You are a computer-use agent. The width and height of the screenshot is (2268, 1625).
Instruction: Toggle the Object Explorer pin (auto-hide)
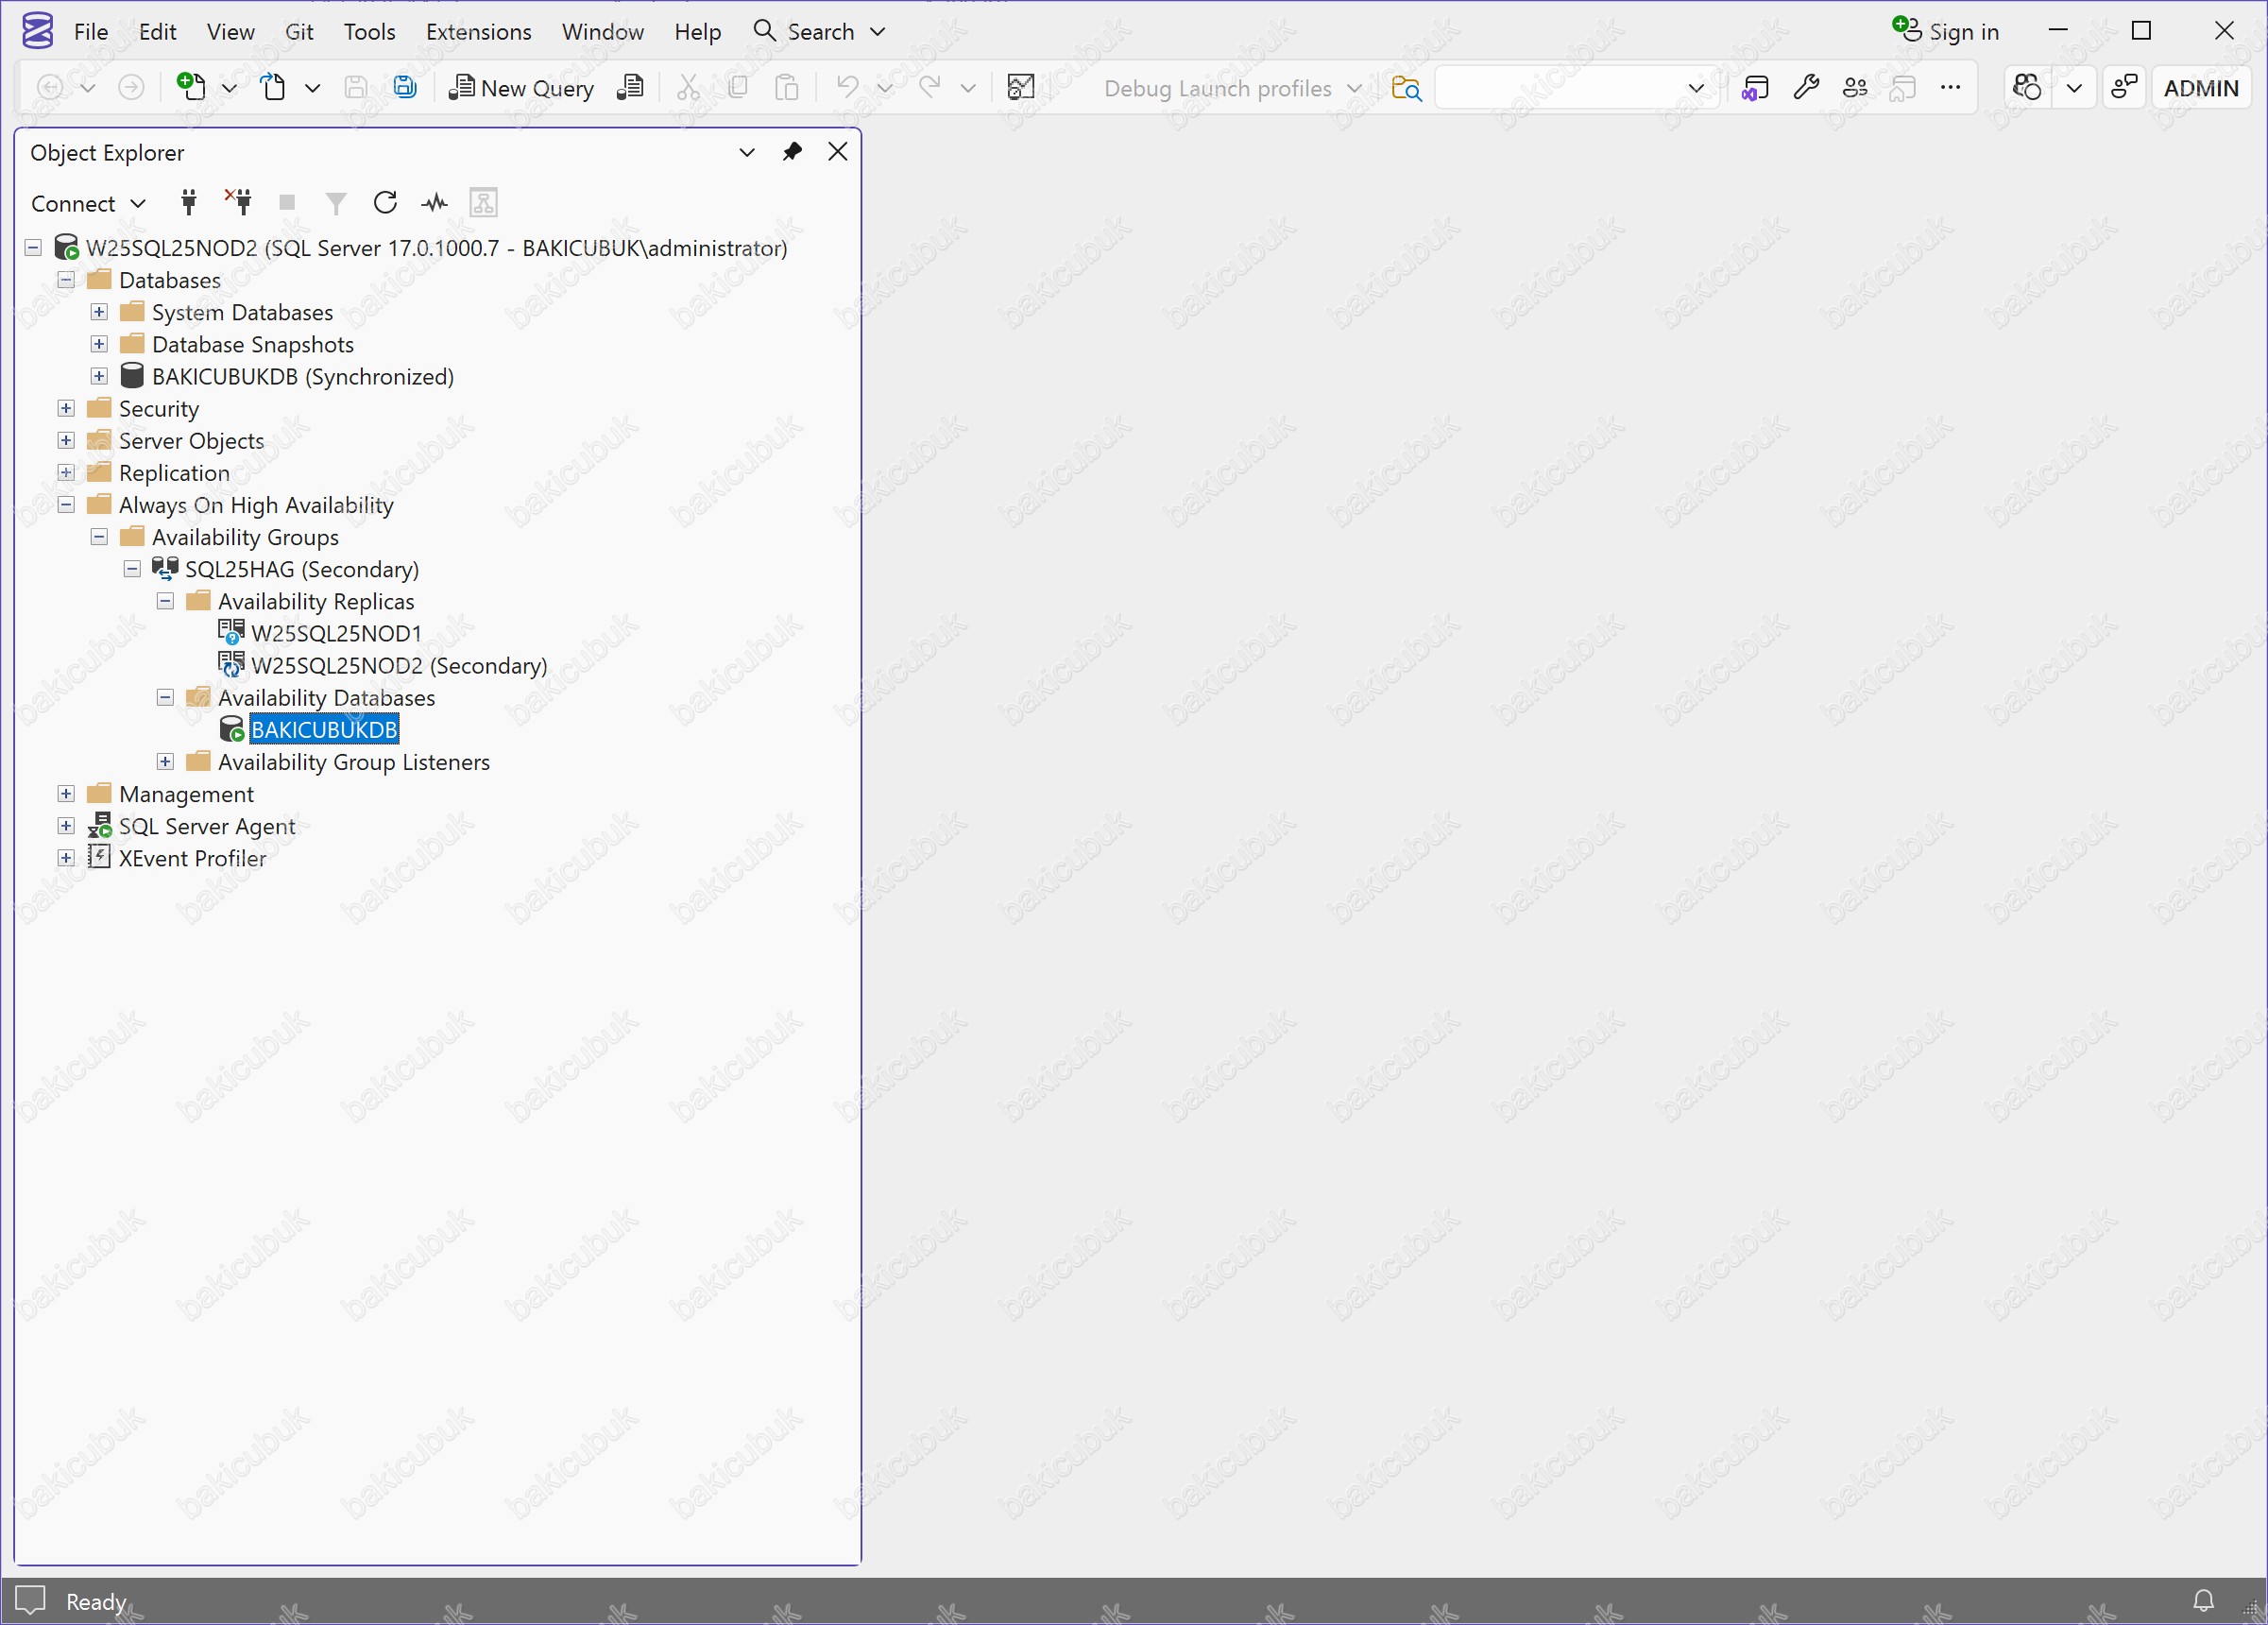click(792, 152)
